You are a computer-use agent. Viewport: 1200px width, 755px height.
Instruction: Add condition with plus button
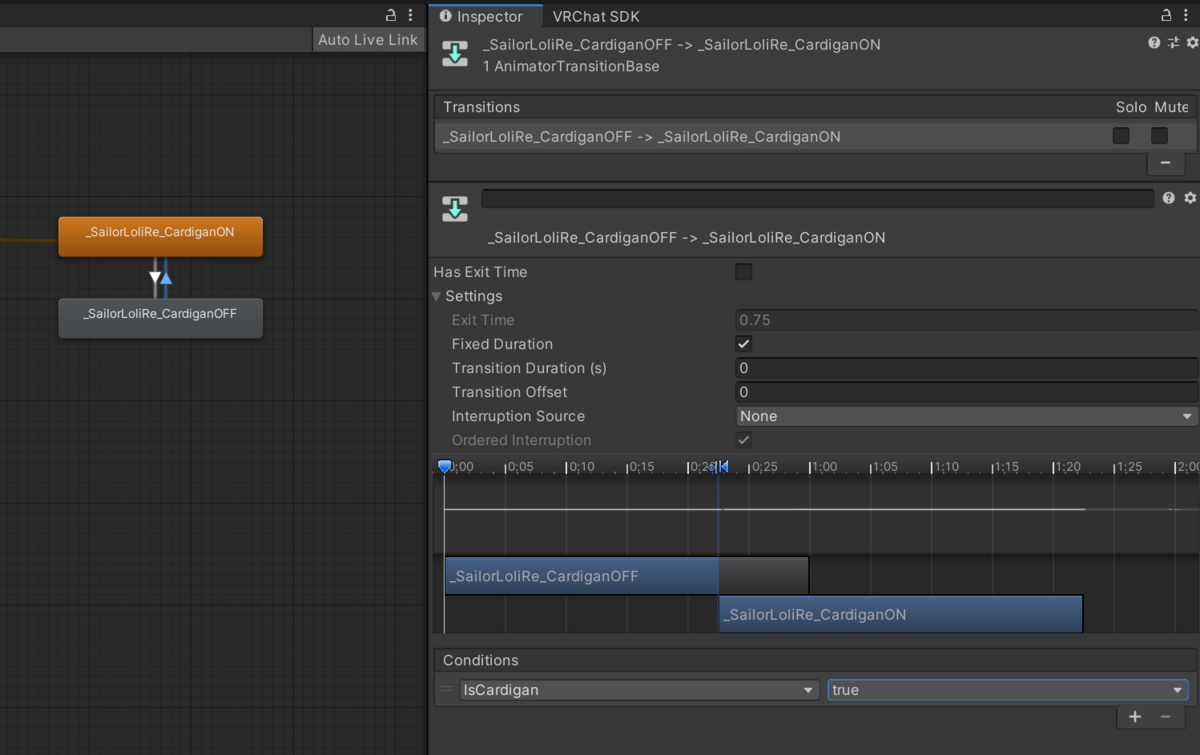tap(1135, 716)
